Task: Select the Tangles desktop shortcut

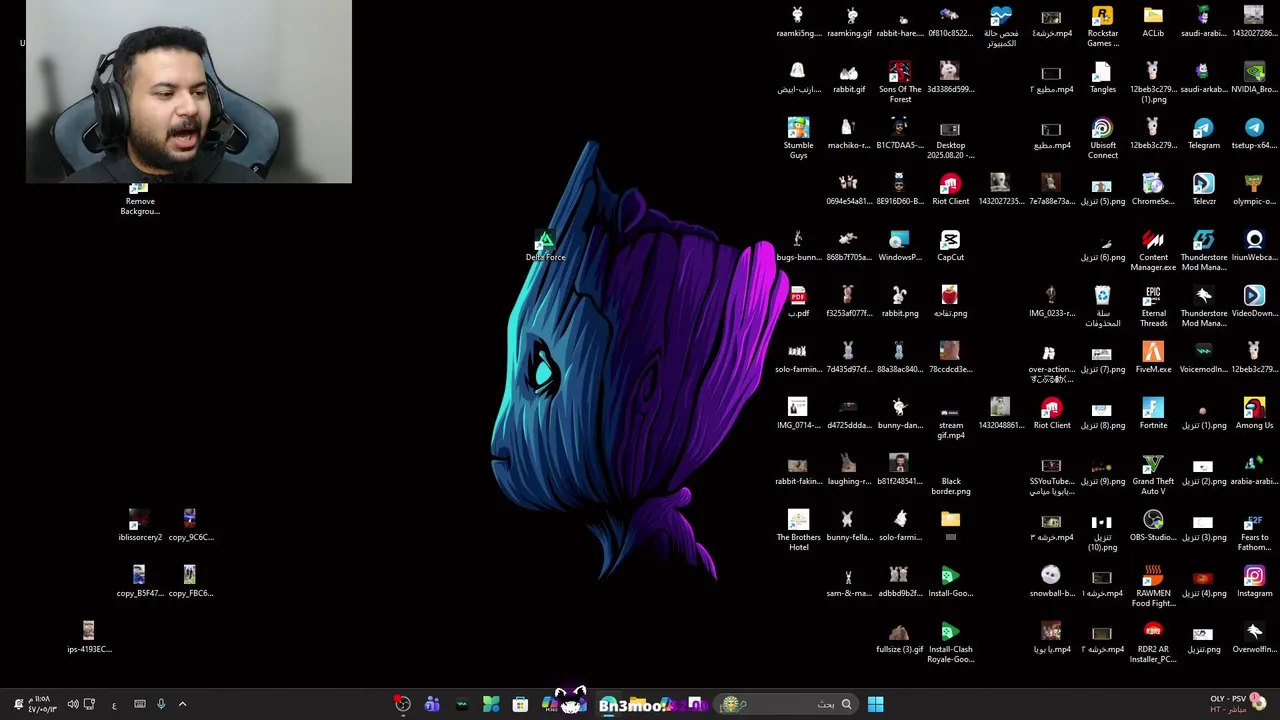Action: click(1102, 78)
